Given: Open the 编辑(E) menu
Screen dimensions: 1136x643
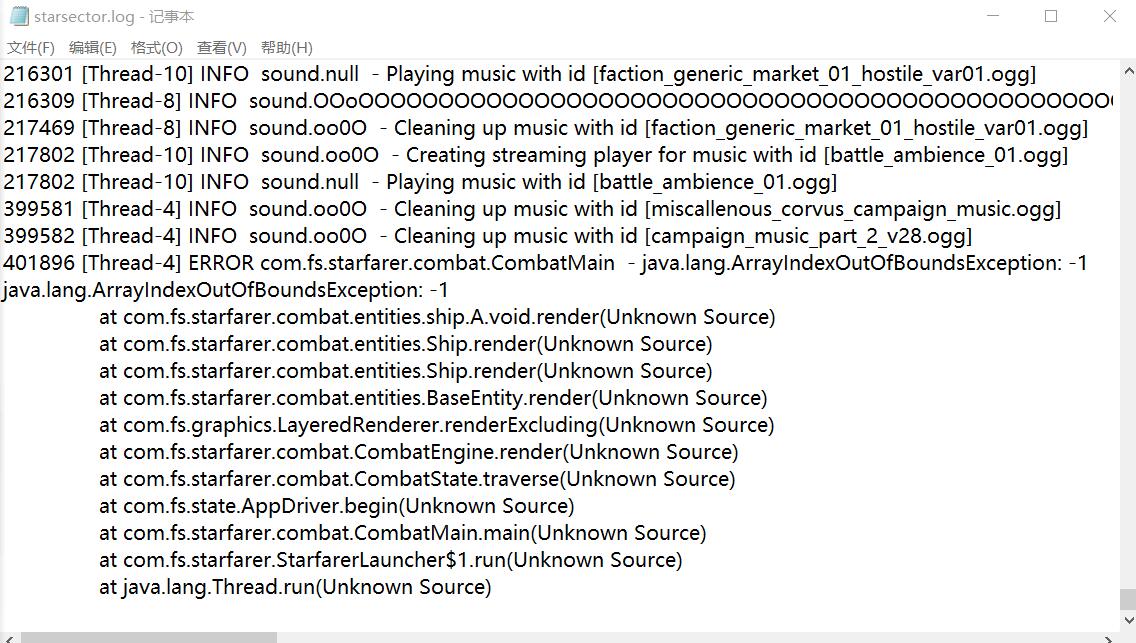Looking at the screenshot, I should [x=92, y=47].
